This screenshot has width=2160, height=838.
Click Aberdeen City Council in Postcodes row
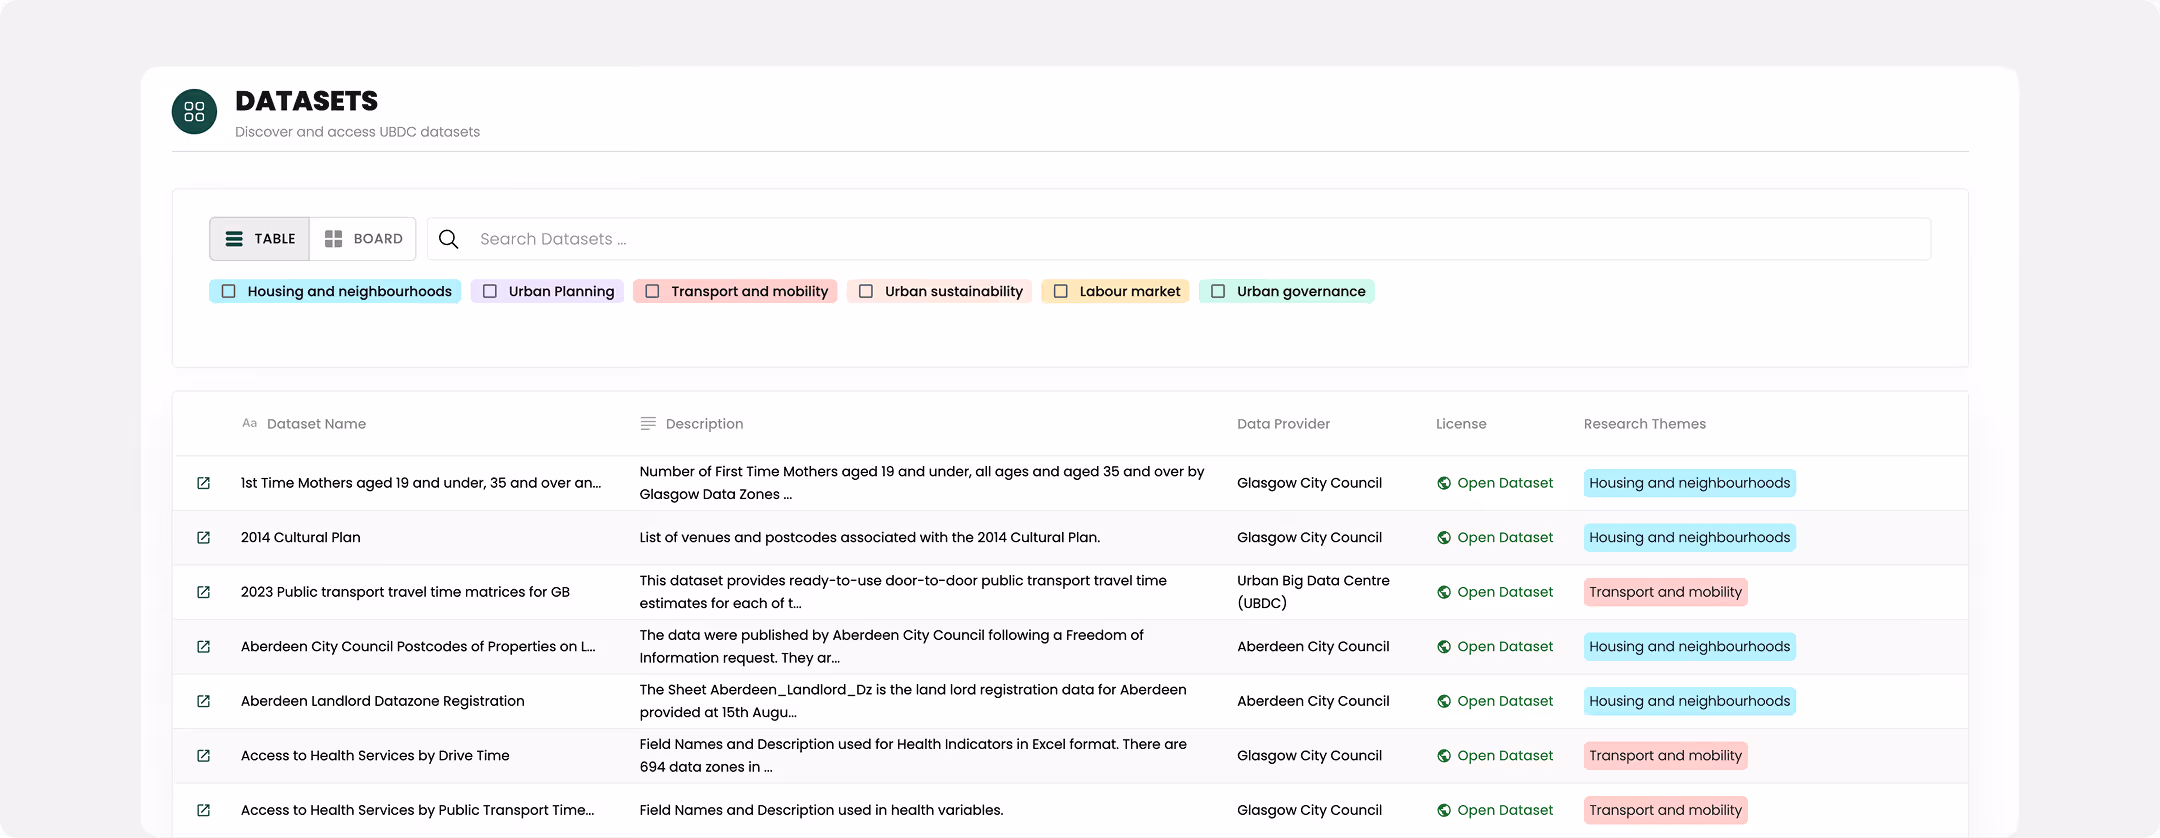click(x=1313, y=647)
